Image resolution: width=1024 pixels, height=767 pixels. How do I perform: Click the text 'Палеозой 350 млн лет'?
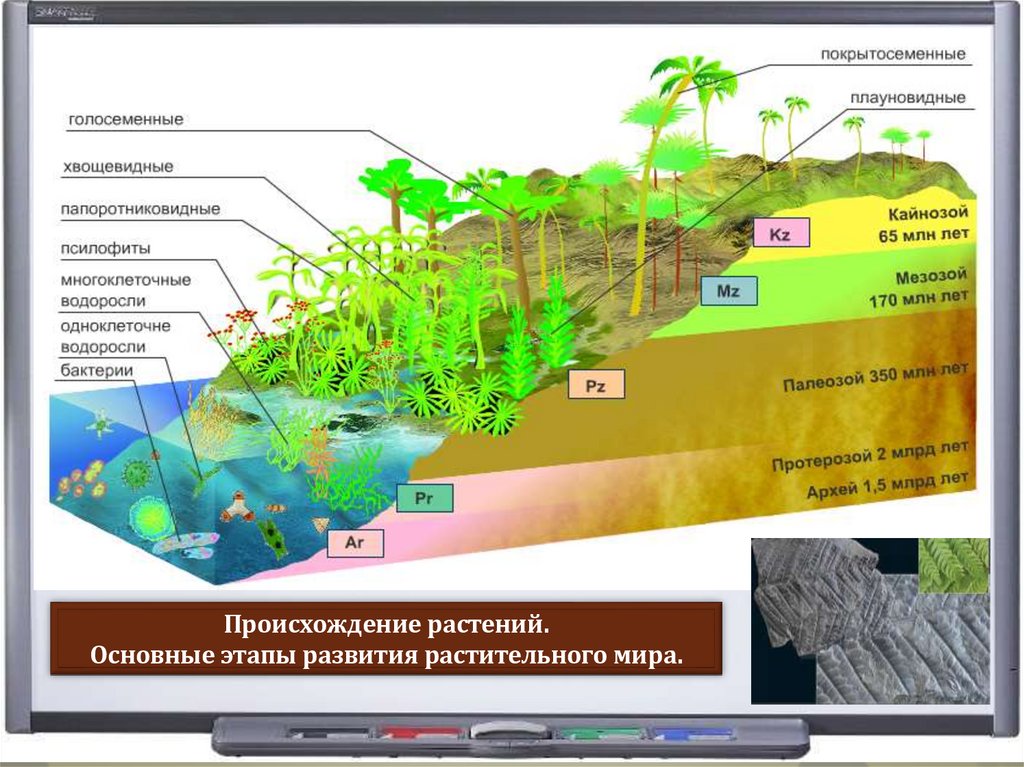tap(876, 377)
